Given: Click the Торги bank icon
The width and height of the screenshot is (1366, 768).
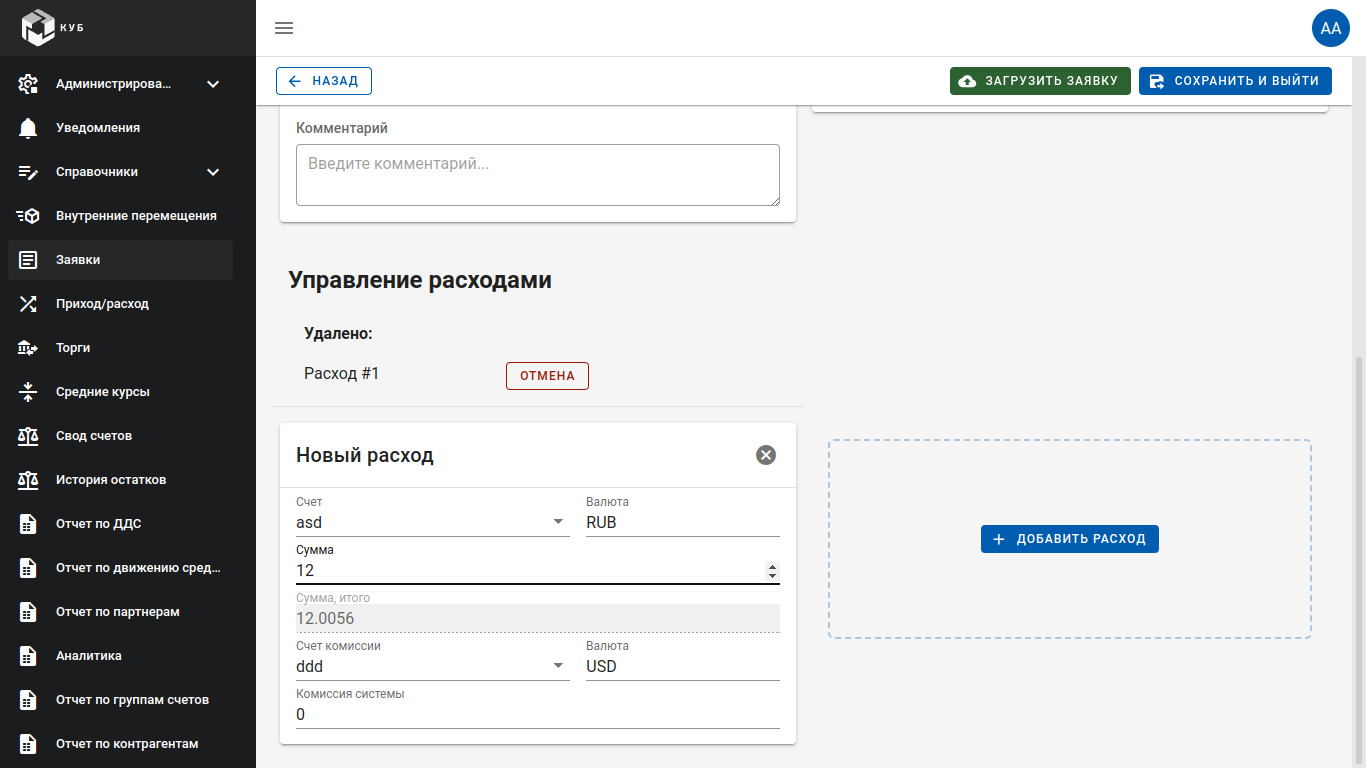Looking at the screenshot, I should coord(28,348).
